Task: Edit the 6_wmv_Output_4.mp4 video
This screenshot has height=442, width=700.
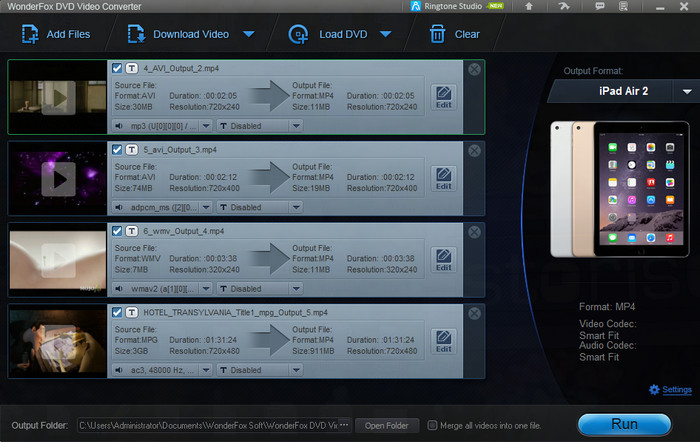Action: 443,260
